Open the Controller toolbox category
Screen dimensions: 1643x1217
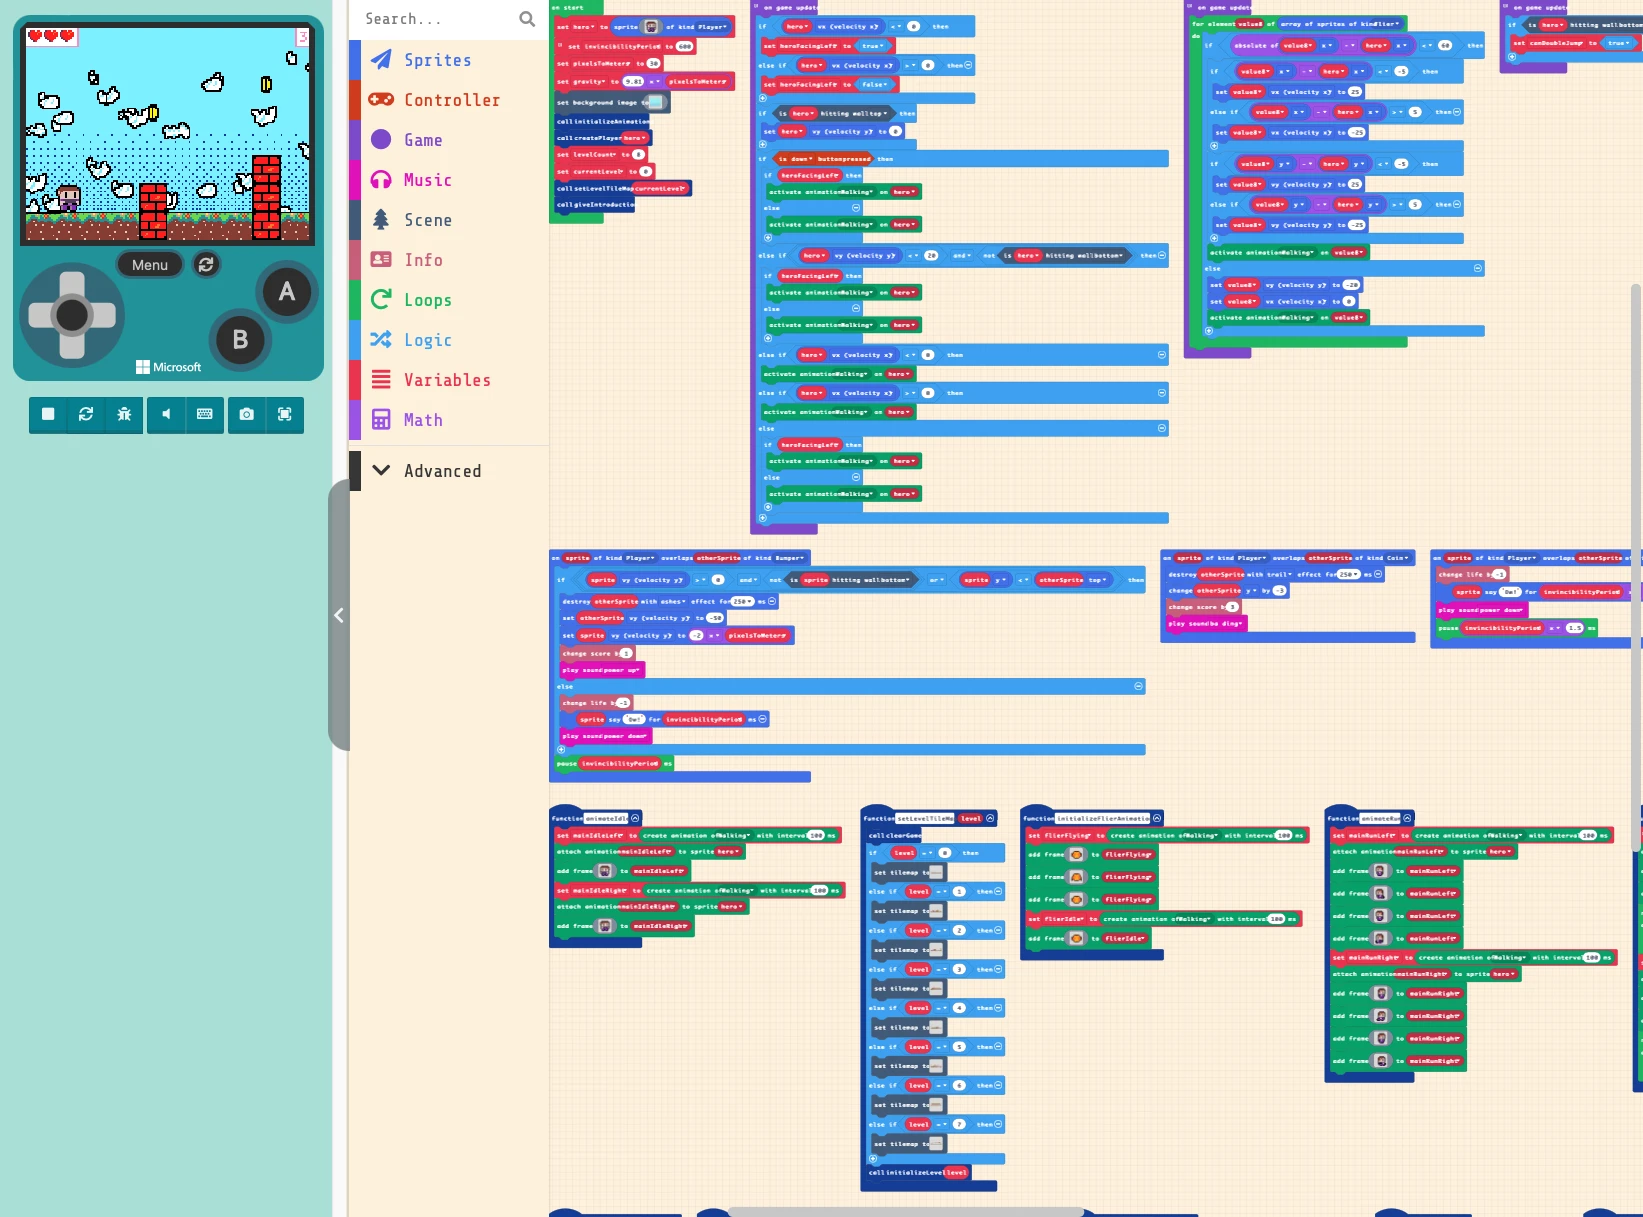coord(451,100)
